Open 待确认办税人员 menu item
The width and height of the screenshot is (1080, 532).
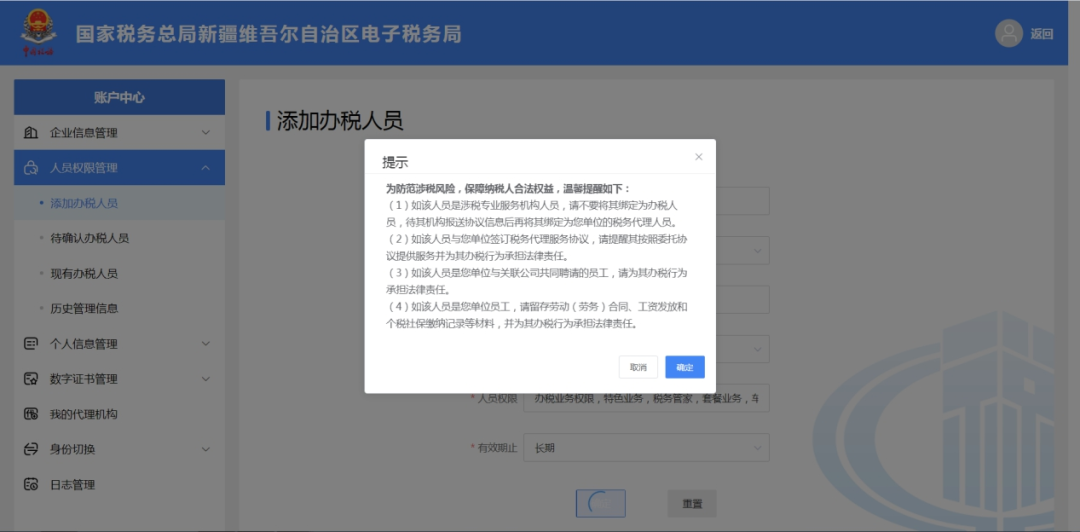[119, 238]
